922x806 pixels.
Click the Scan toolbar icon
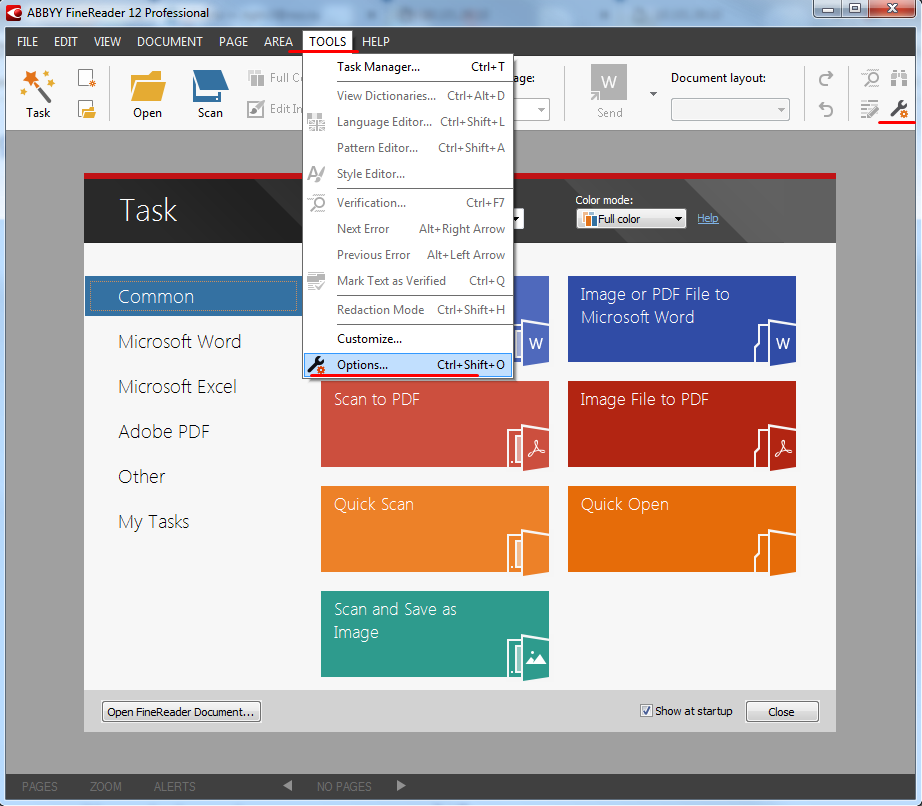tap(210, 86)
